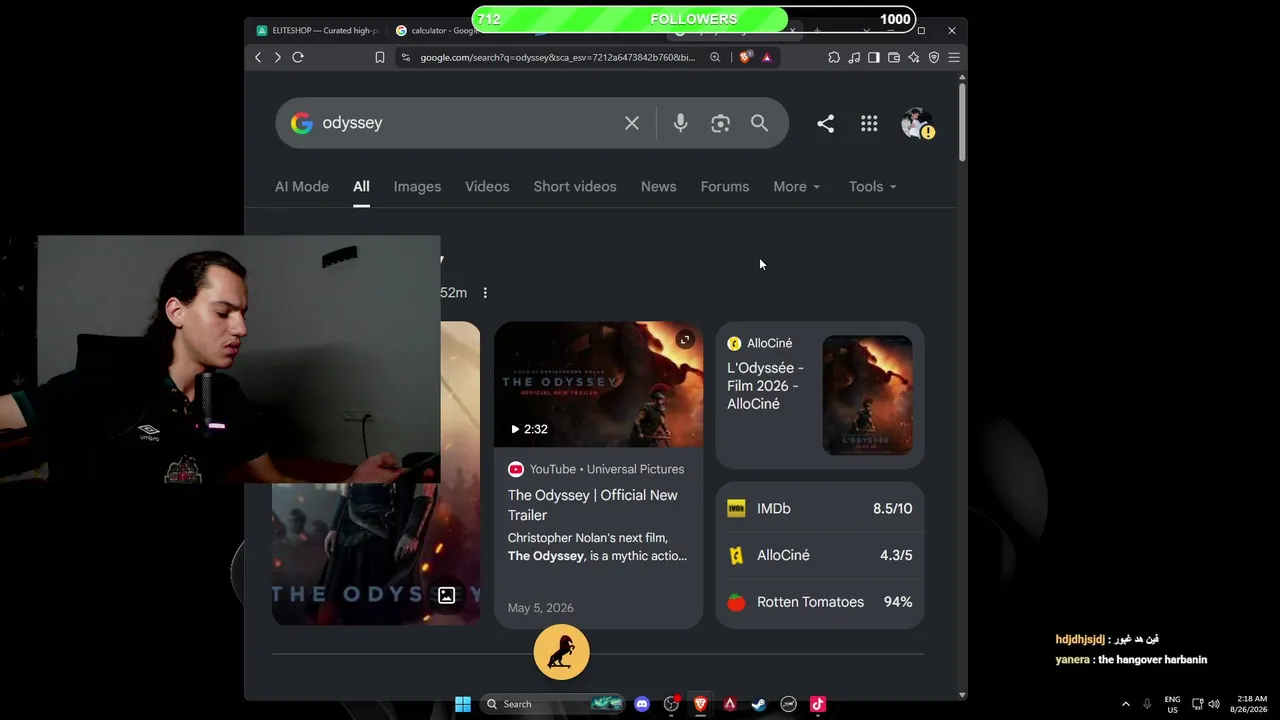Open the media playlist music-note icon
The image size is (1280, 720).
[x=854, y=58]
